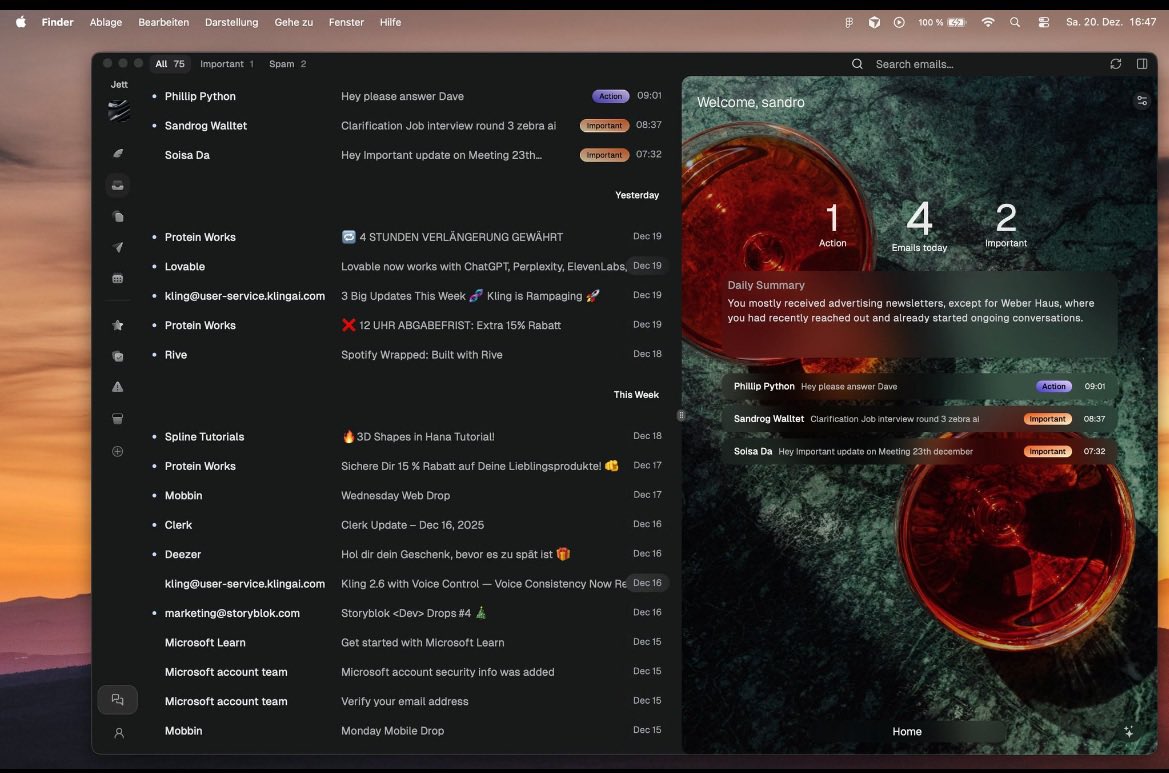Open Soisa Da card in welcome panel

point(919,451)
